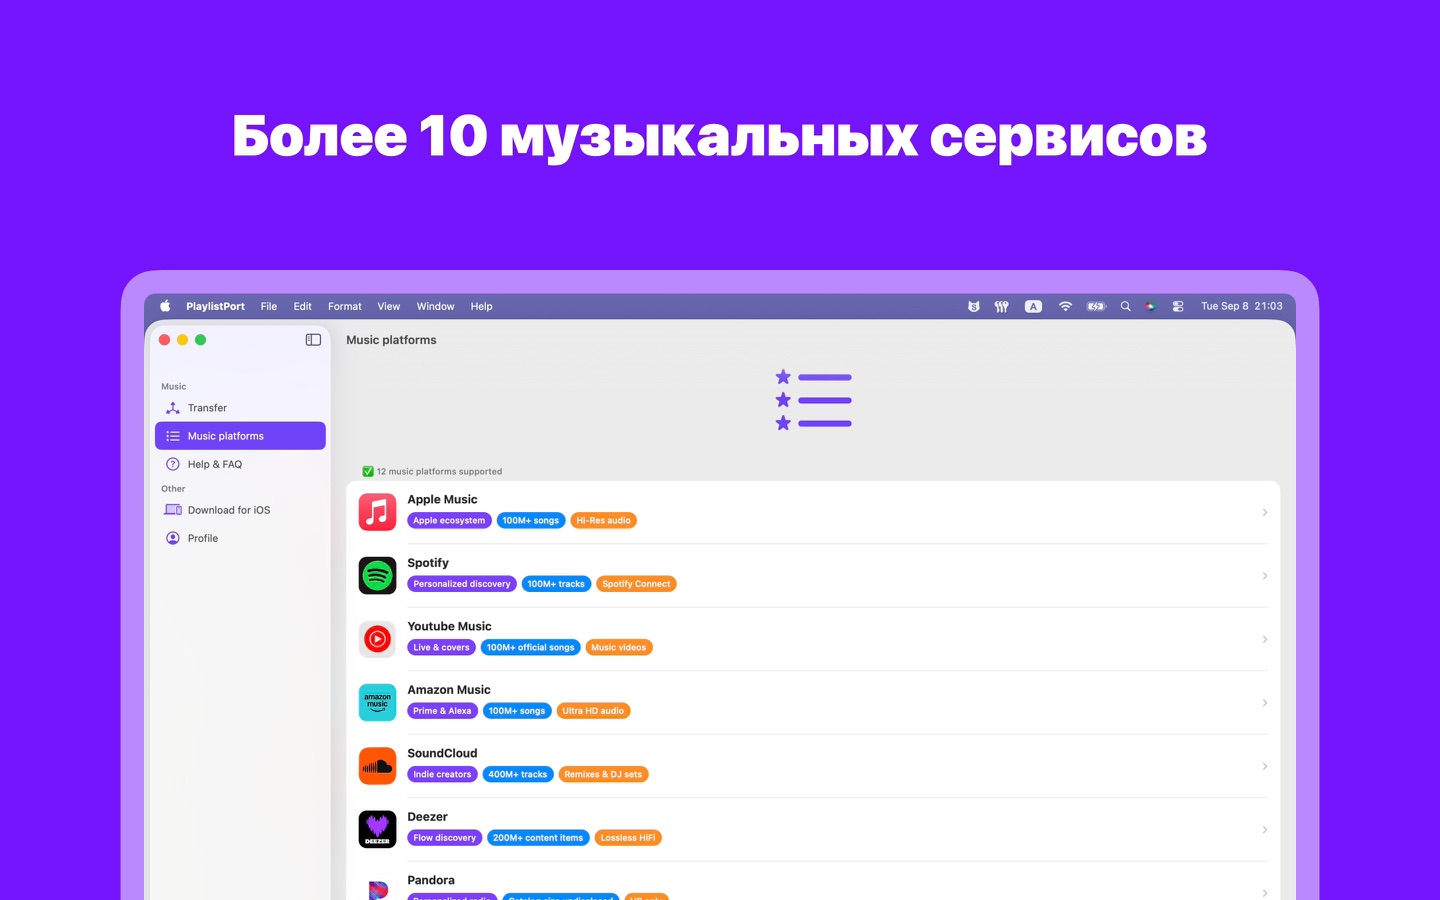The image size is (1440, 900).
Task: Open the Help menu
Action: (x=481, y=307)
